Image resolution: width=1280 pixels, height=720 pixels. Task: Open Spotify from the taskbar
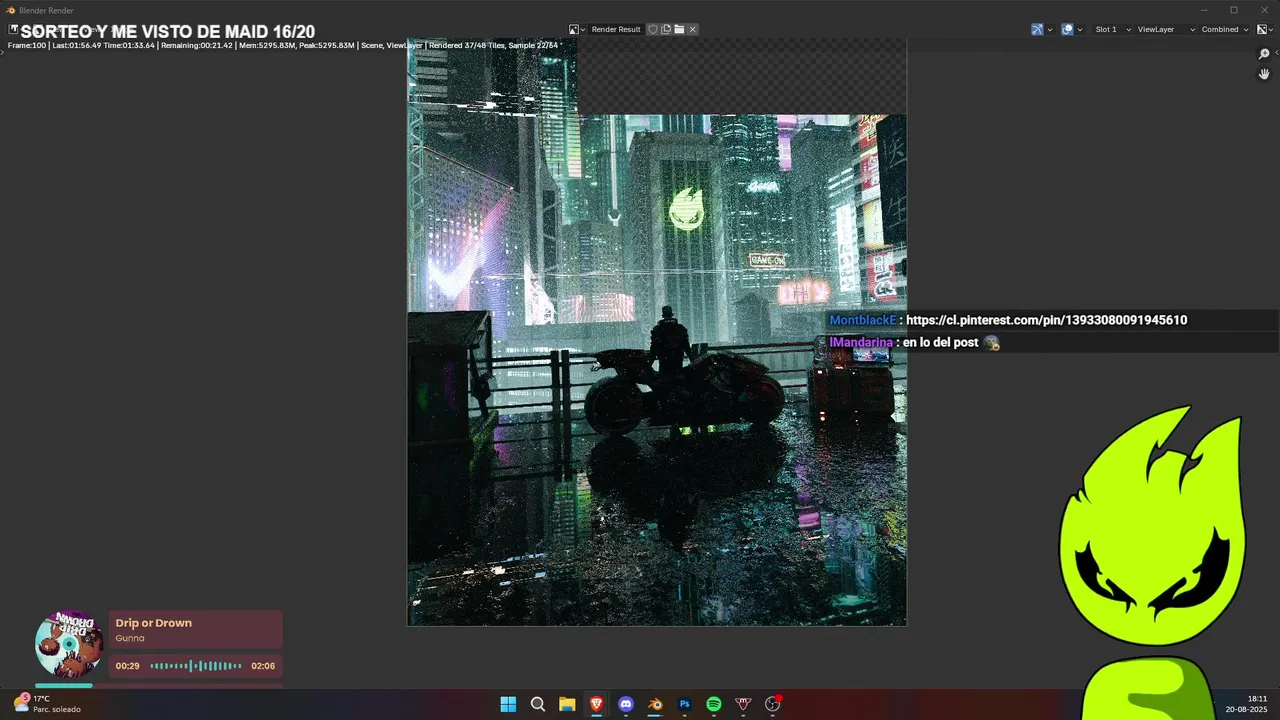[x=714, y=704]
